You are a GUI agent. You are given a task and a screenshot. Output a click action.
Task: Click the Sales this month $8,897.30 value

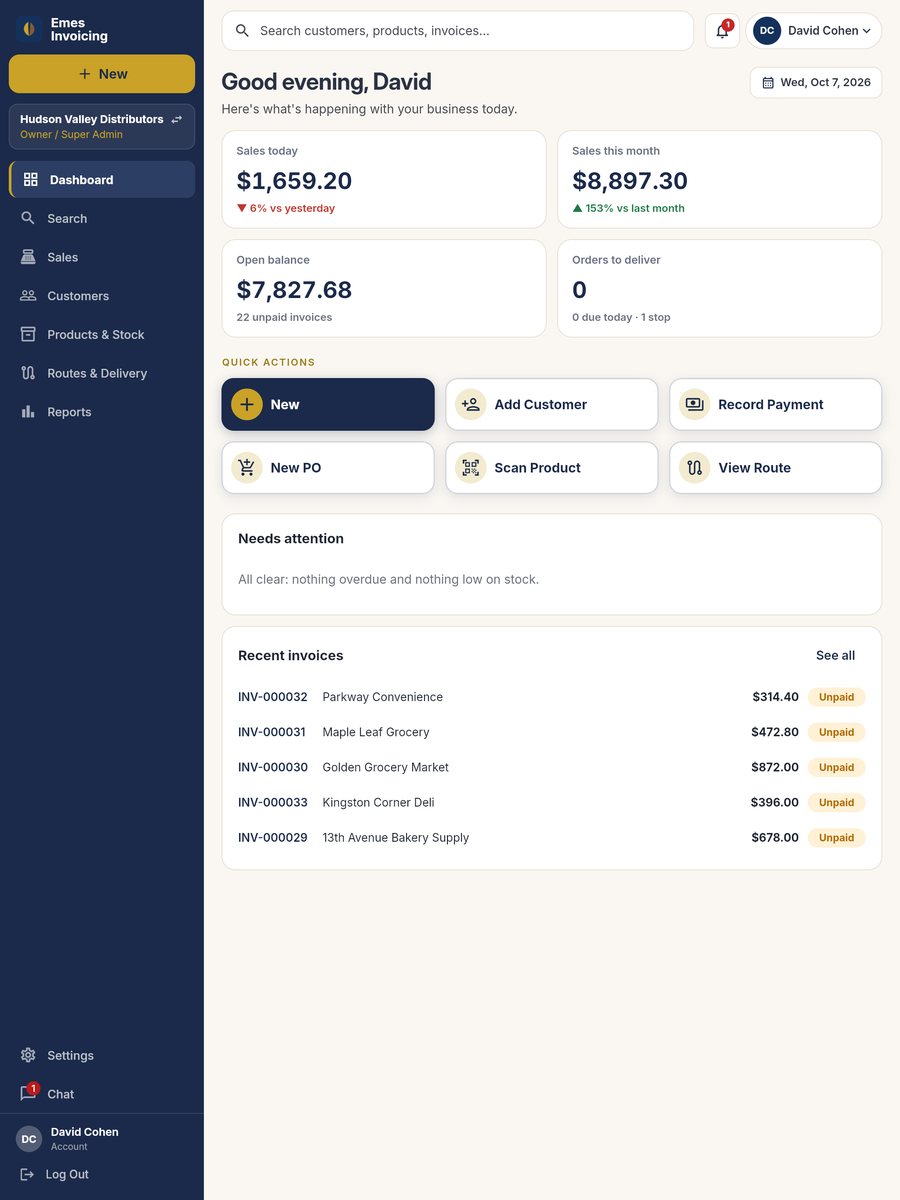coord(630,181)
